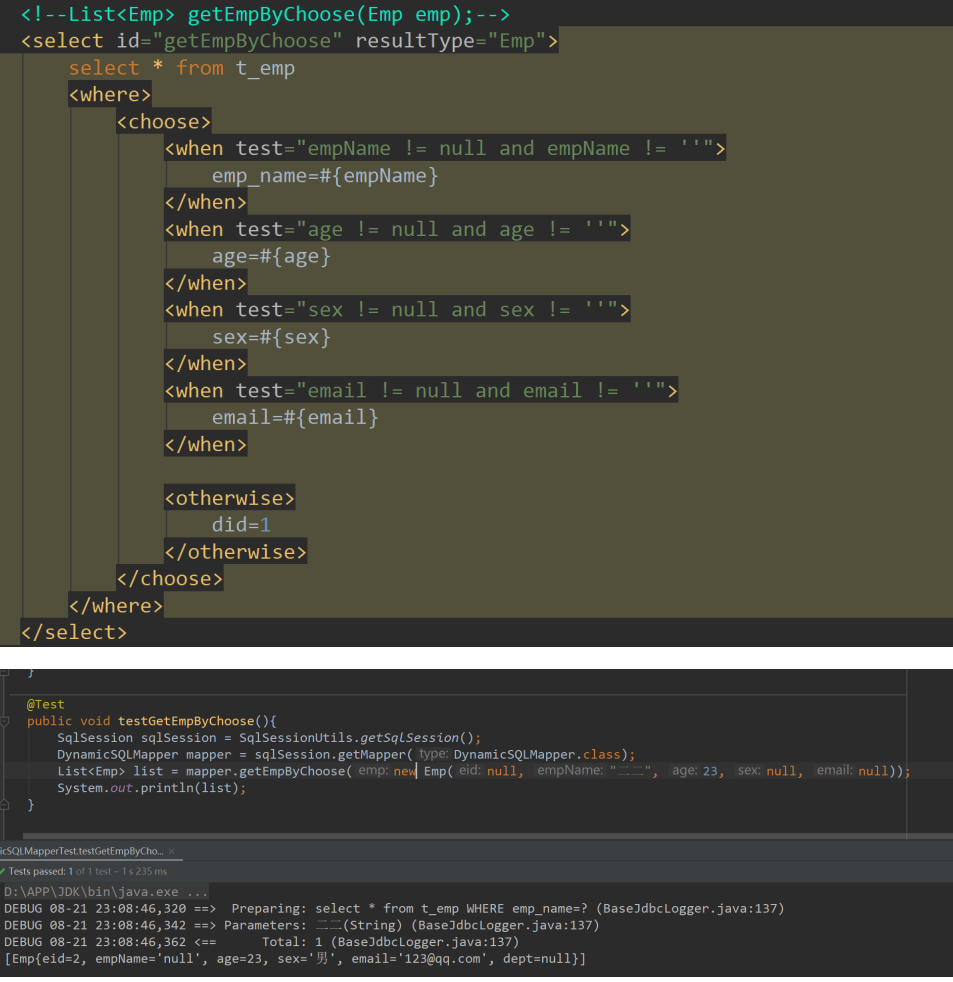Viewport: 953px width, 982px height.
Task: Click getSqlSession() call in the Java editor
Action: tap(418, 738)
